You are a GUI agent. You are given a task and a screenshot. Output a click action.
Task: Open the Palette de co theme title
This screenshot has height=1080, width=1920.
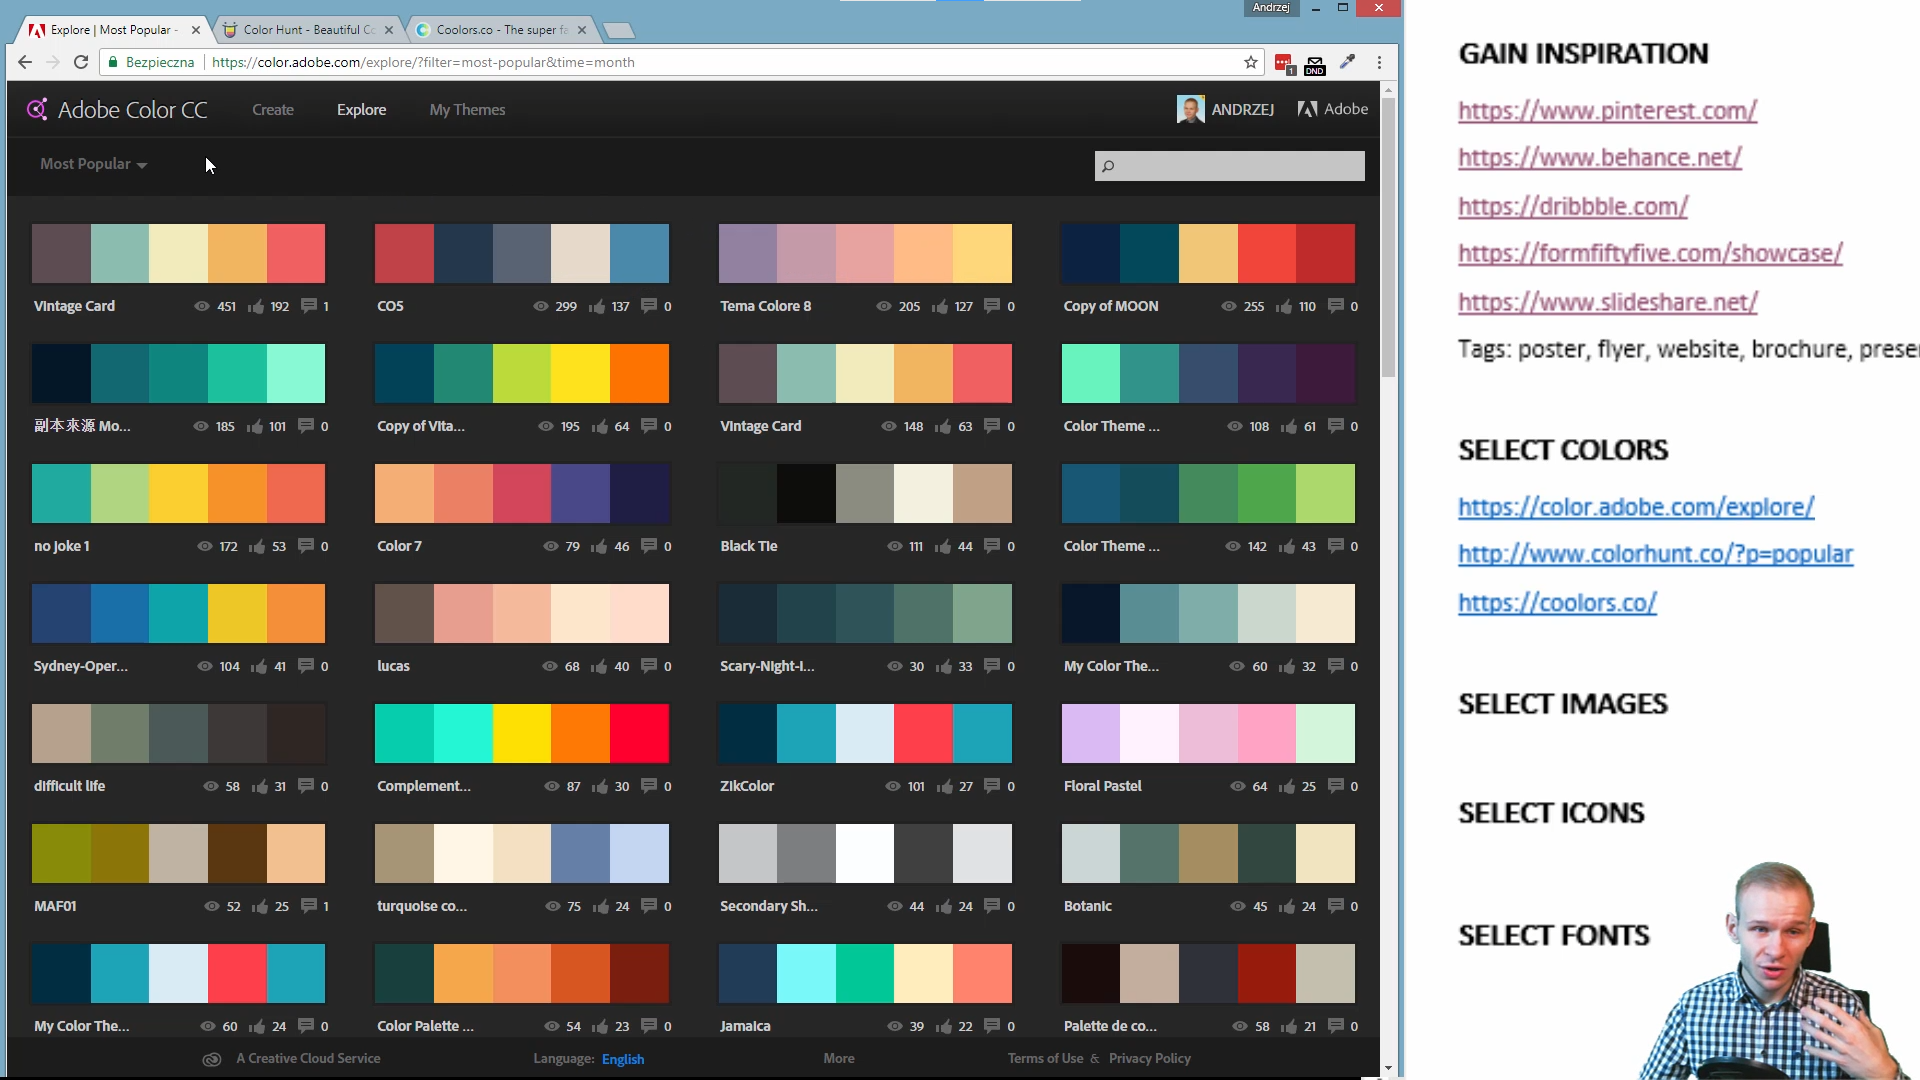(1110, 1026)
